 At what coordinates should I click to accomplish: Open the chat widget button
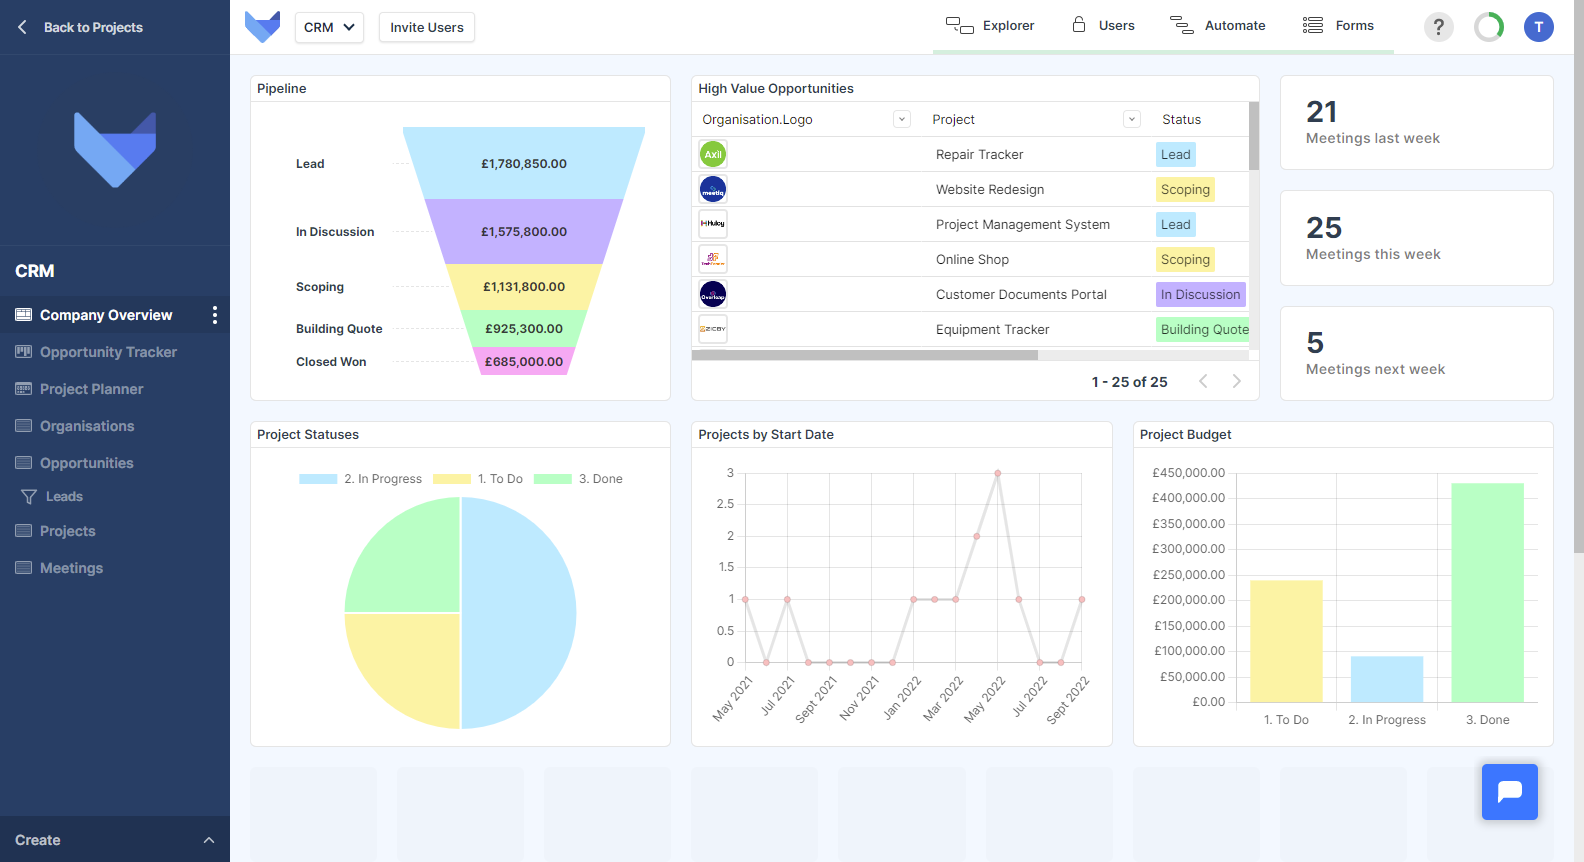tap(1509, 792)
